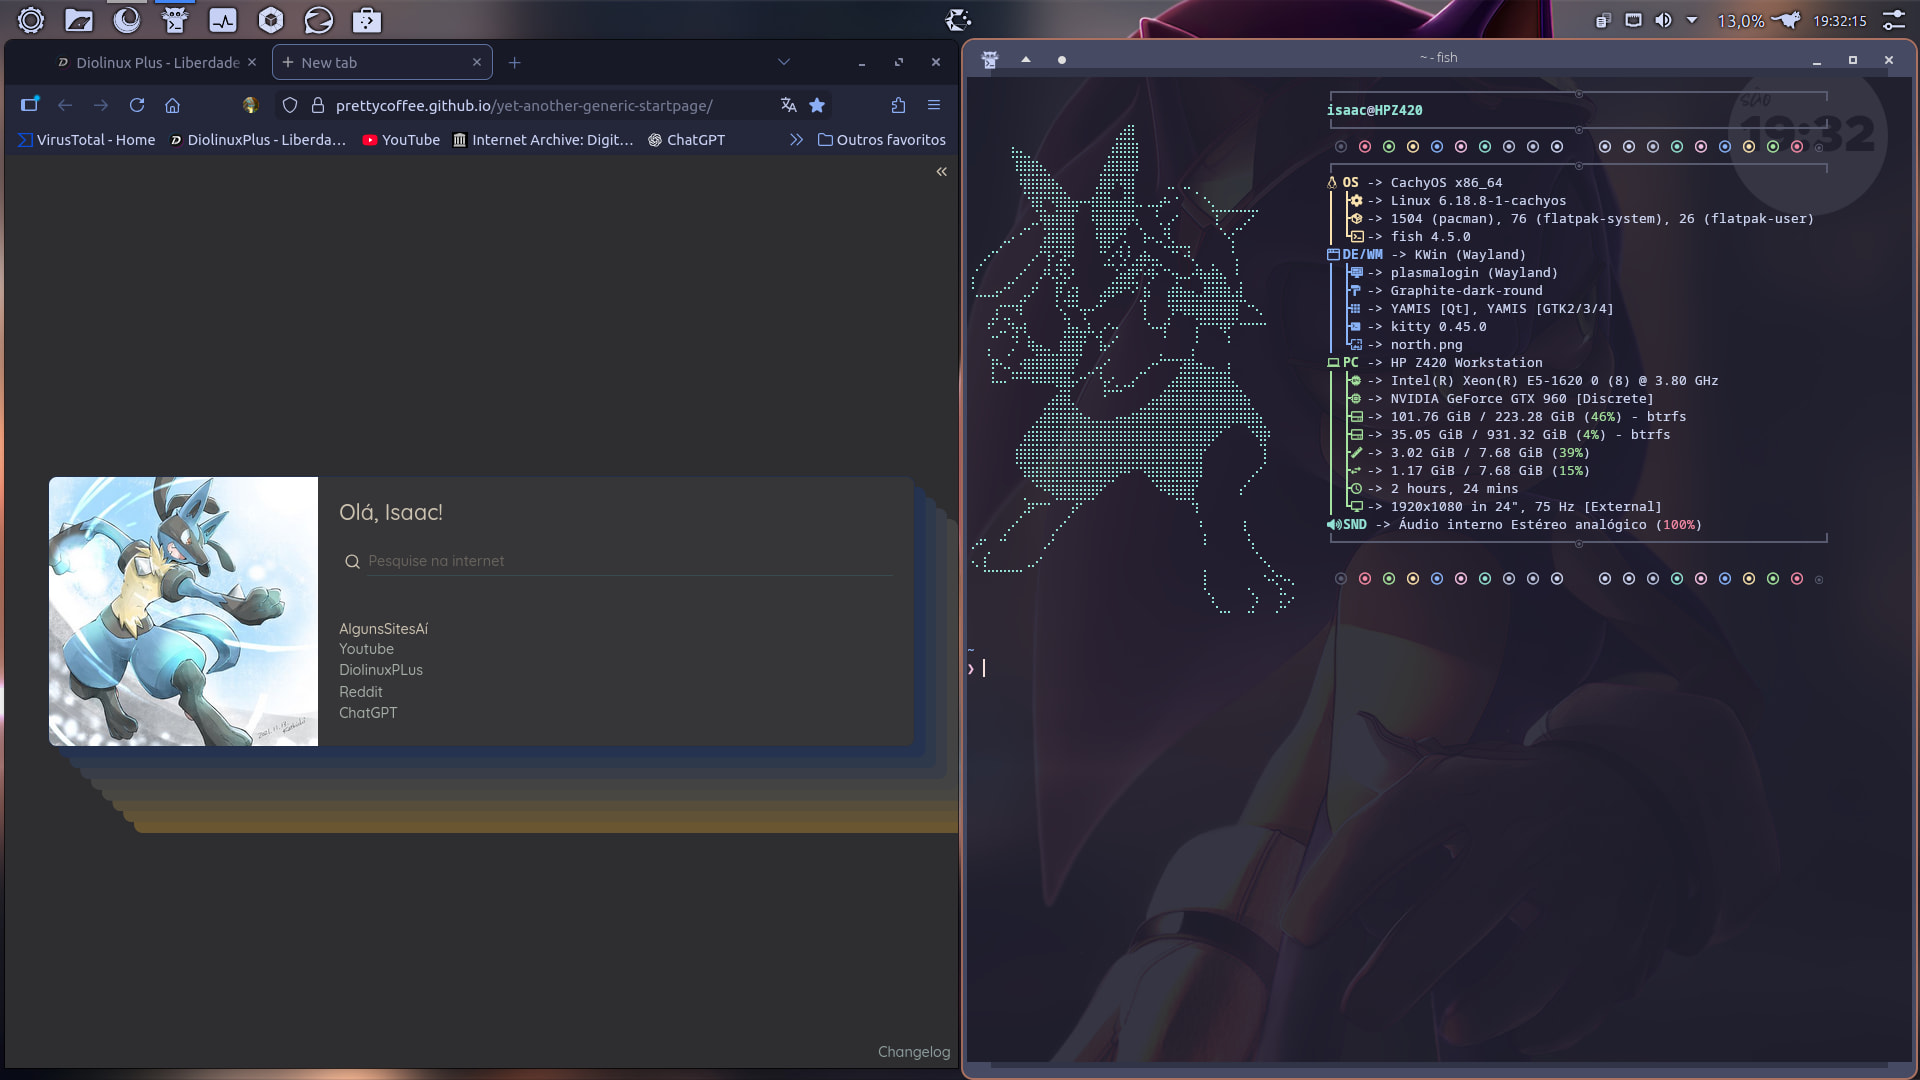Collapse the sidebar with double-chevron
1920x1080 pixels.
point(941,172)
